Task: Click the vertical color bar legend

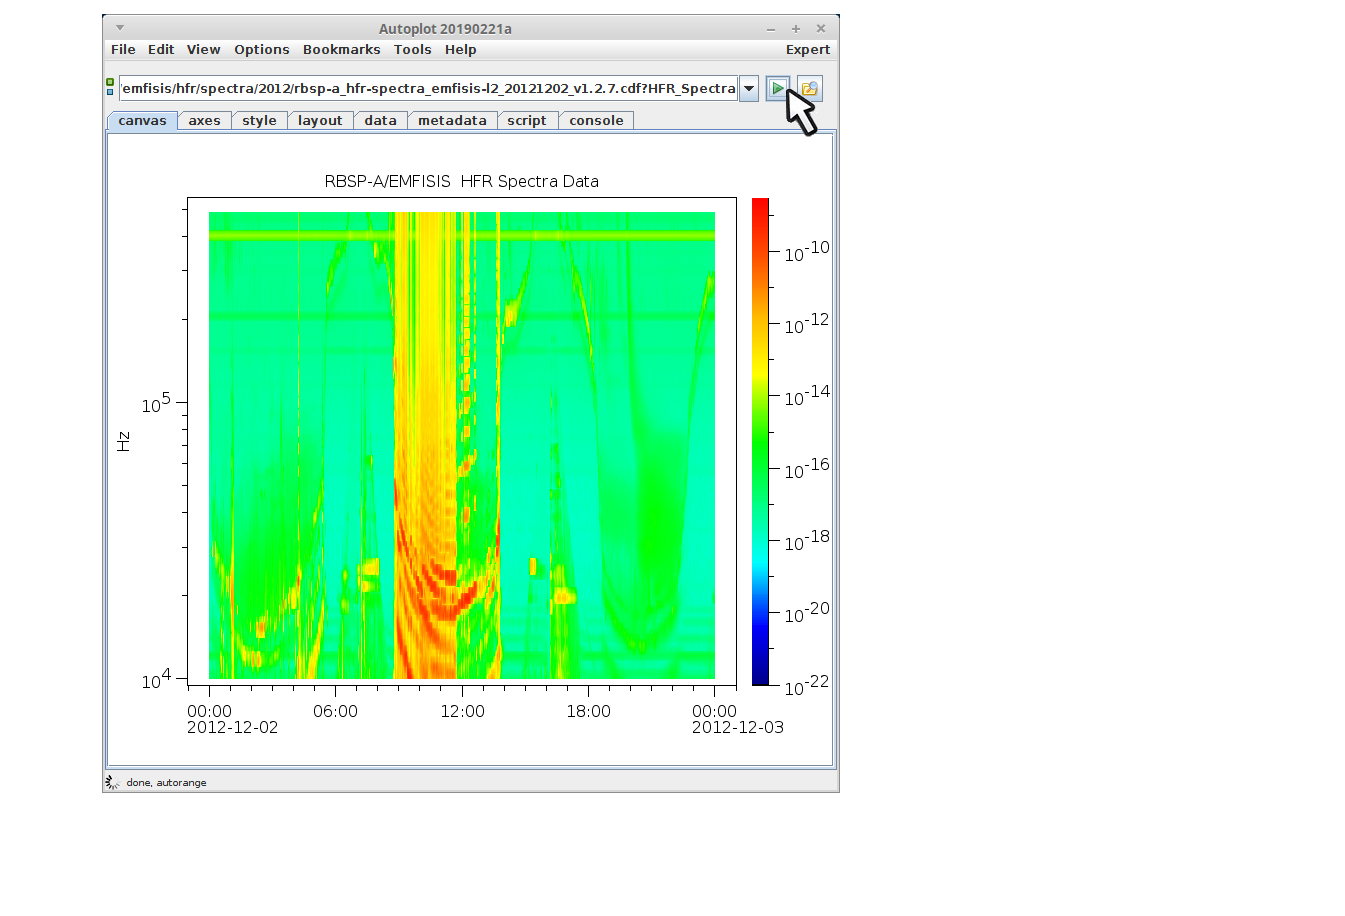Action: [x=760, y=441]
